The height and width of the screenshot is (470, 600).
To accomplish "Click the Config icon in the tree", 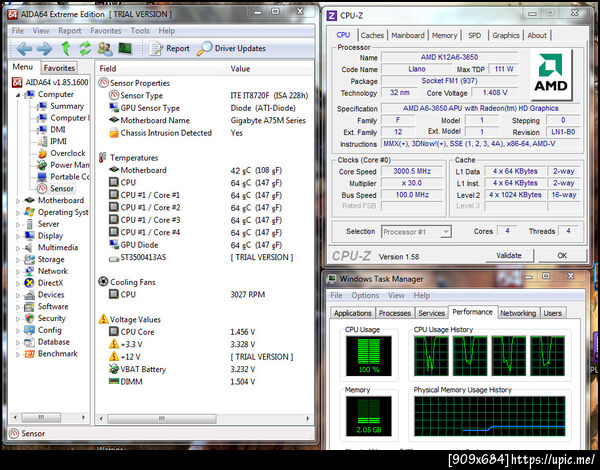I will (x=29, y=330).
